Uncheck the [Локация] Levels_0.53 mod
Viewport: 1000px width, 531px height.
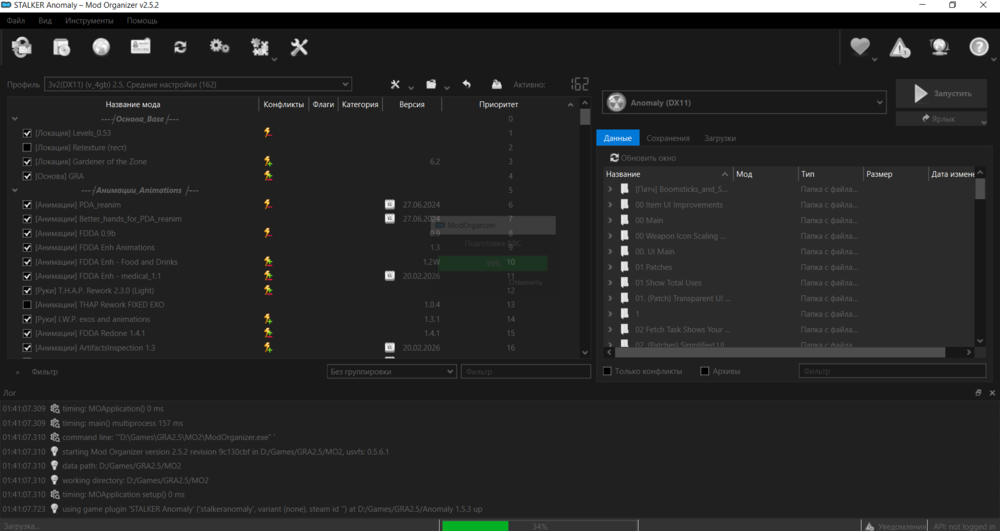pyautogui.click(x=27, y=133)
